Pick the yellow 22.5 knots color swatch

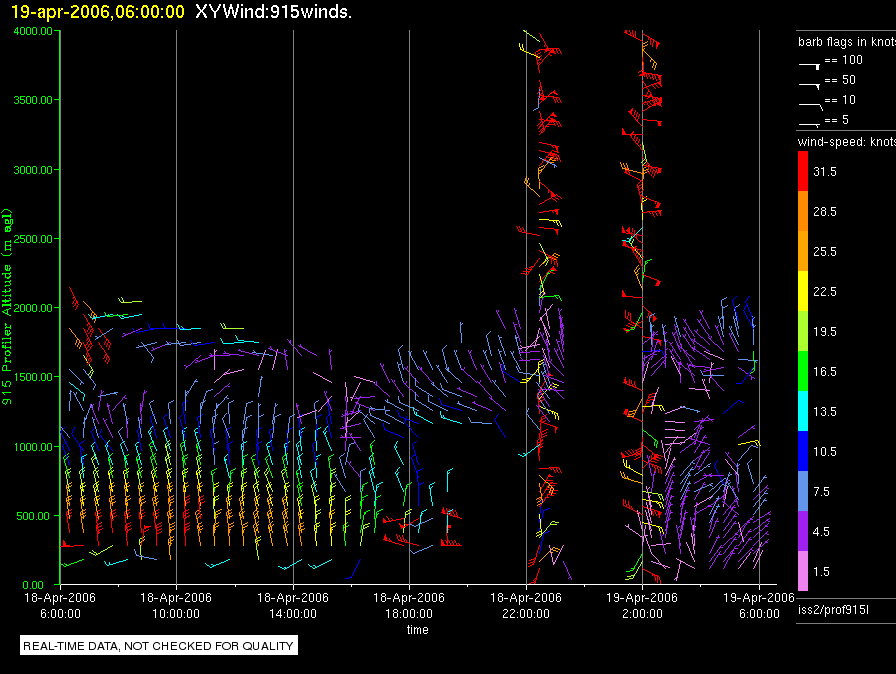[802, 291]
